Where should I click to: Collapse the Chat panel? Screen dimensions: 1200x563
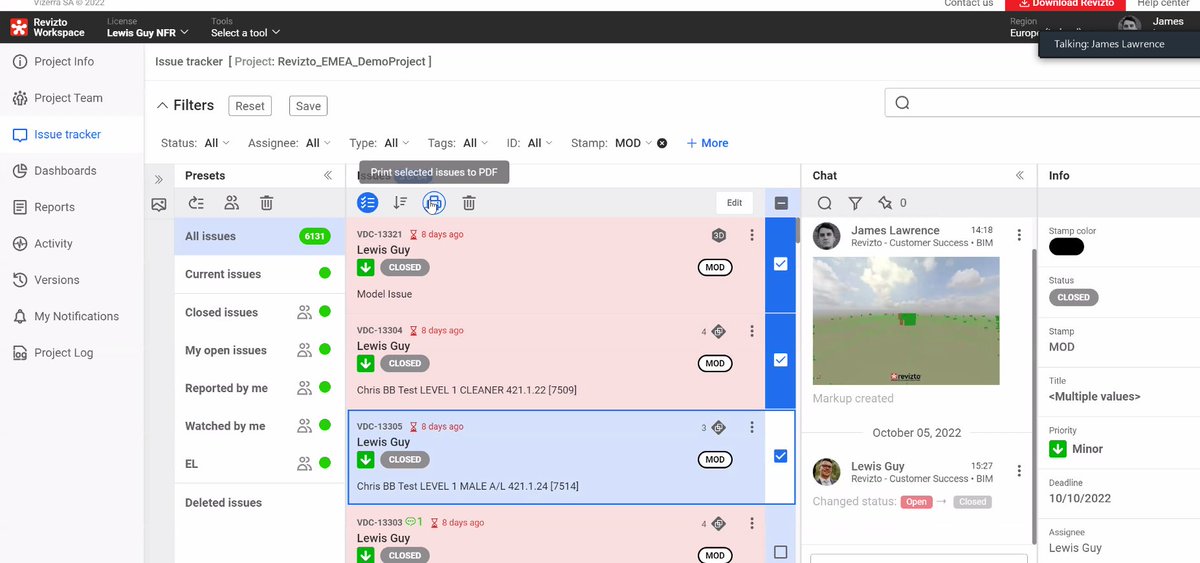[1020, 175]
